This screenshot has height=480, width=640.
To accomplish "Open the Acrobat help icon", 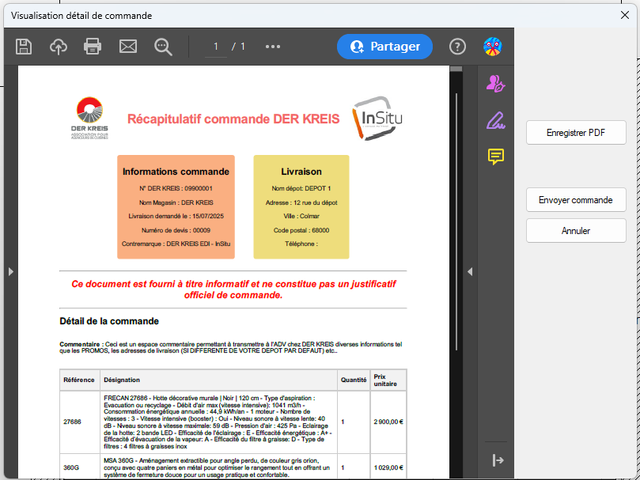I will pos(457,46).
